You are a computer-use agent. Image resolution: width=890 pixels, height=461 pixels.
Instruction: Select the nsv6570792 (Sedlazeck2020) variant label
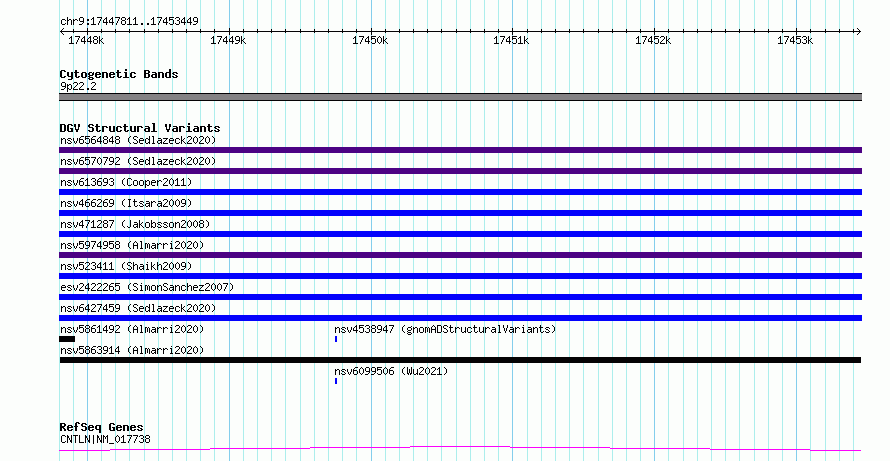138,161
